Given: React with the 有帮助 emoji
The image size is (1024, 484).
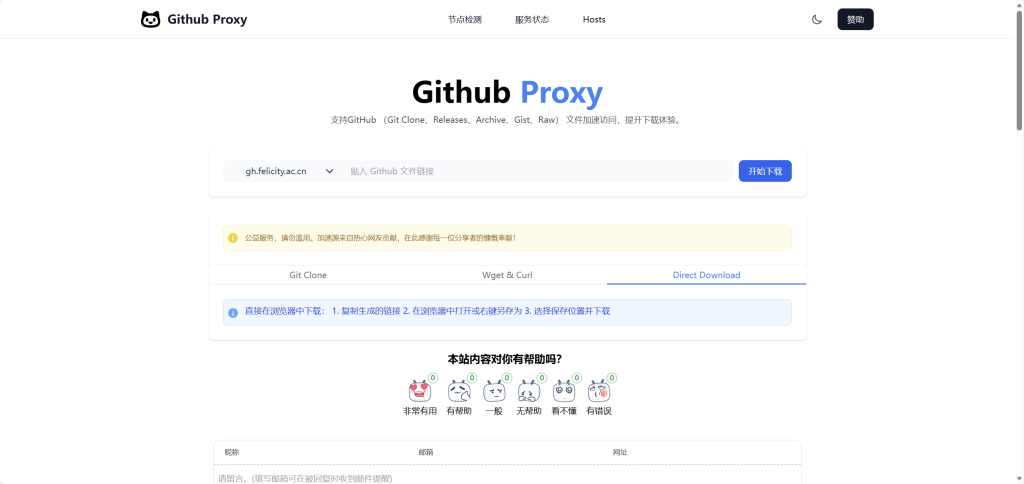Looking at the screenshot, I should 459,392.
